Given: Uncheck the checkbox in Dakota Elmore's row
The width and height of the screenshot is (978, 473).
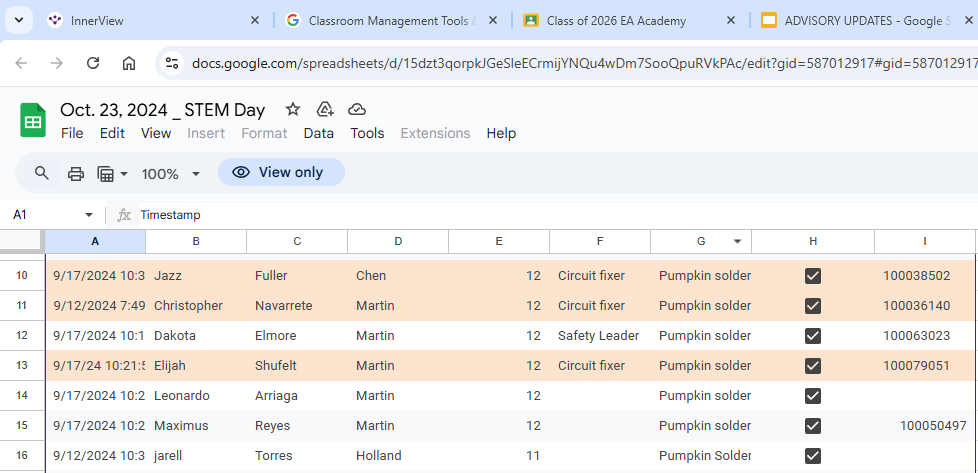Looking at the screenshot, I should coord(813,336).
